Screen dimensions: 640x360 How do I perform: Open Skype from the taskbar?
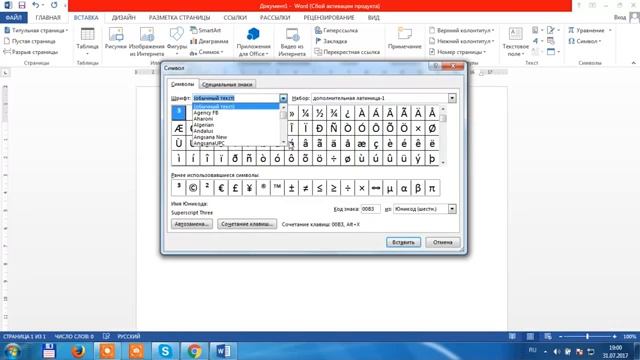[165, 351]
